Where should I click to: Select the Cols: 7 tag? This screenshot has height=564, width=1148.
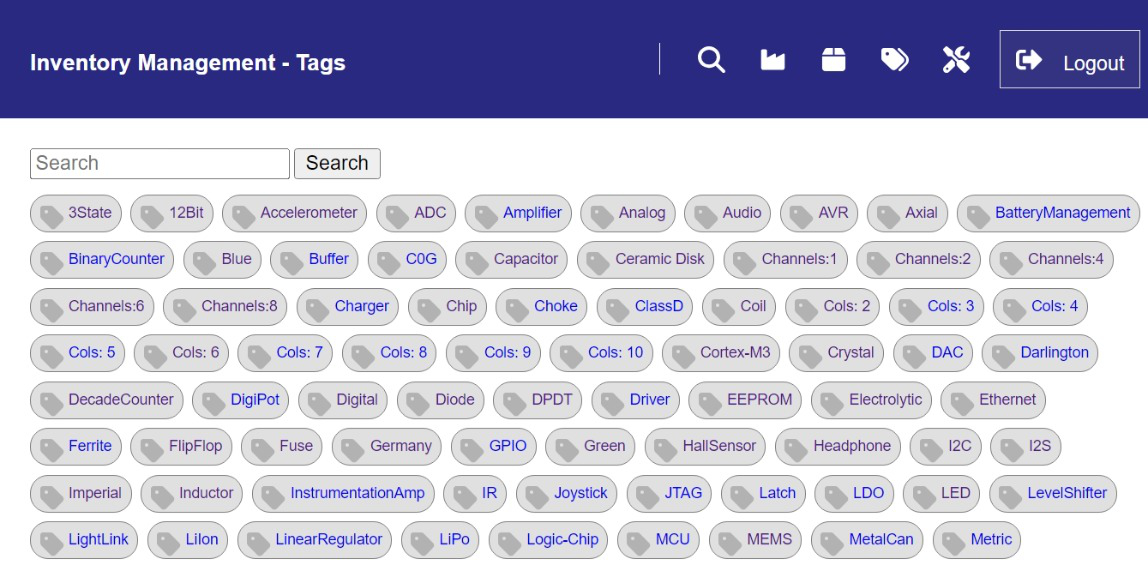tap(285, 353)
